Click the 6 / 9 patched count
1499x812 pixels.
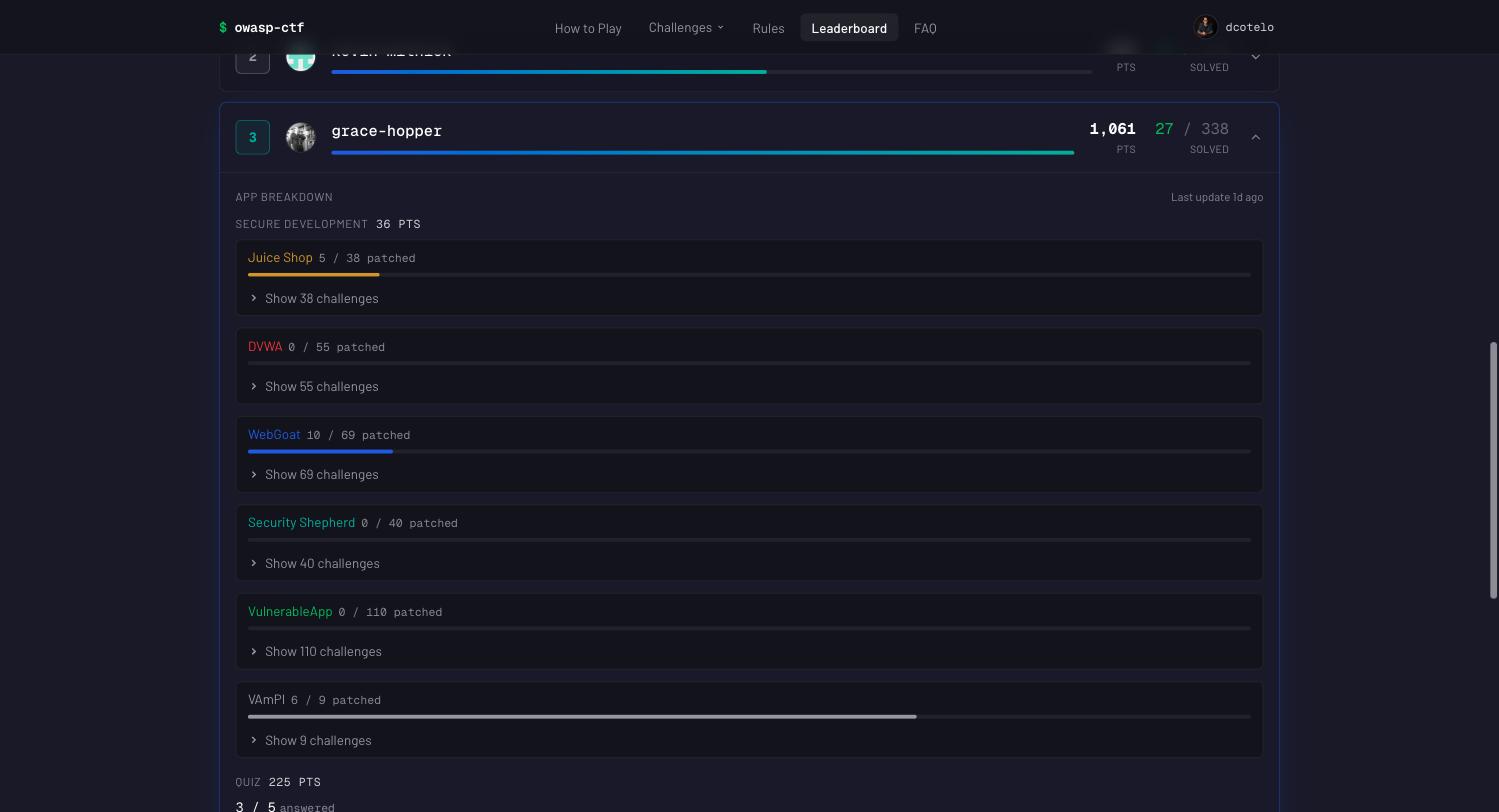336,700
